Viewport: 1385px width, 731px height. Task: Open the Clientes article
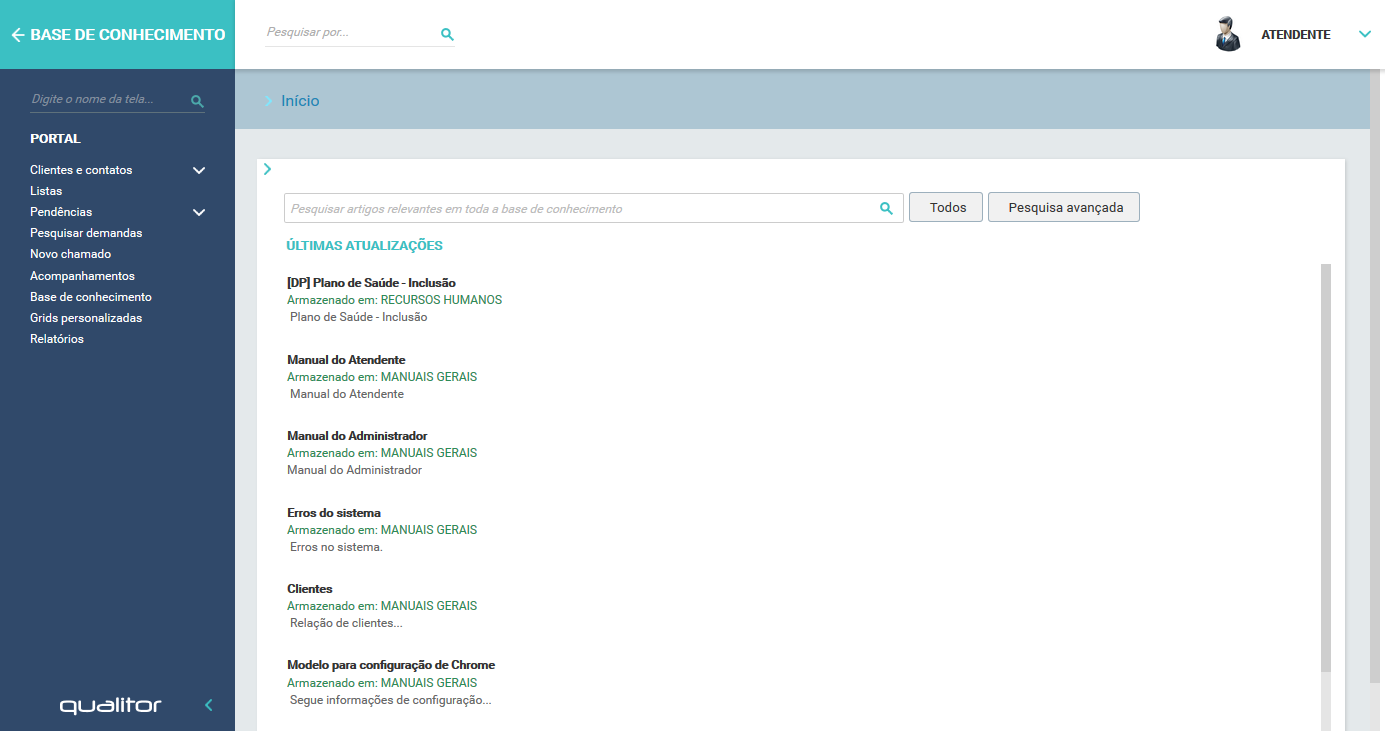click(x=310, y=589)
